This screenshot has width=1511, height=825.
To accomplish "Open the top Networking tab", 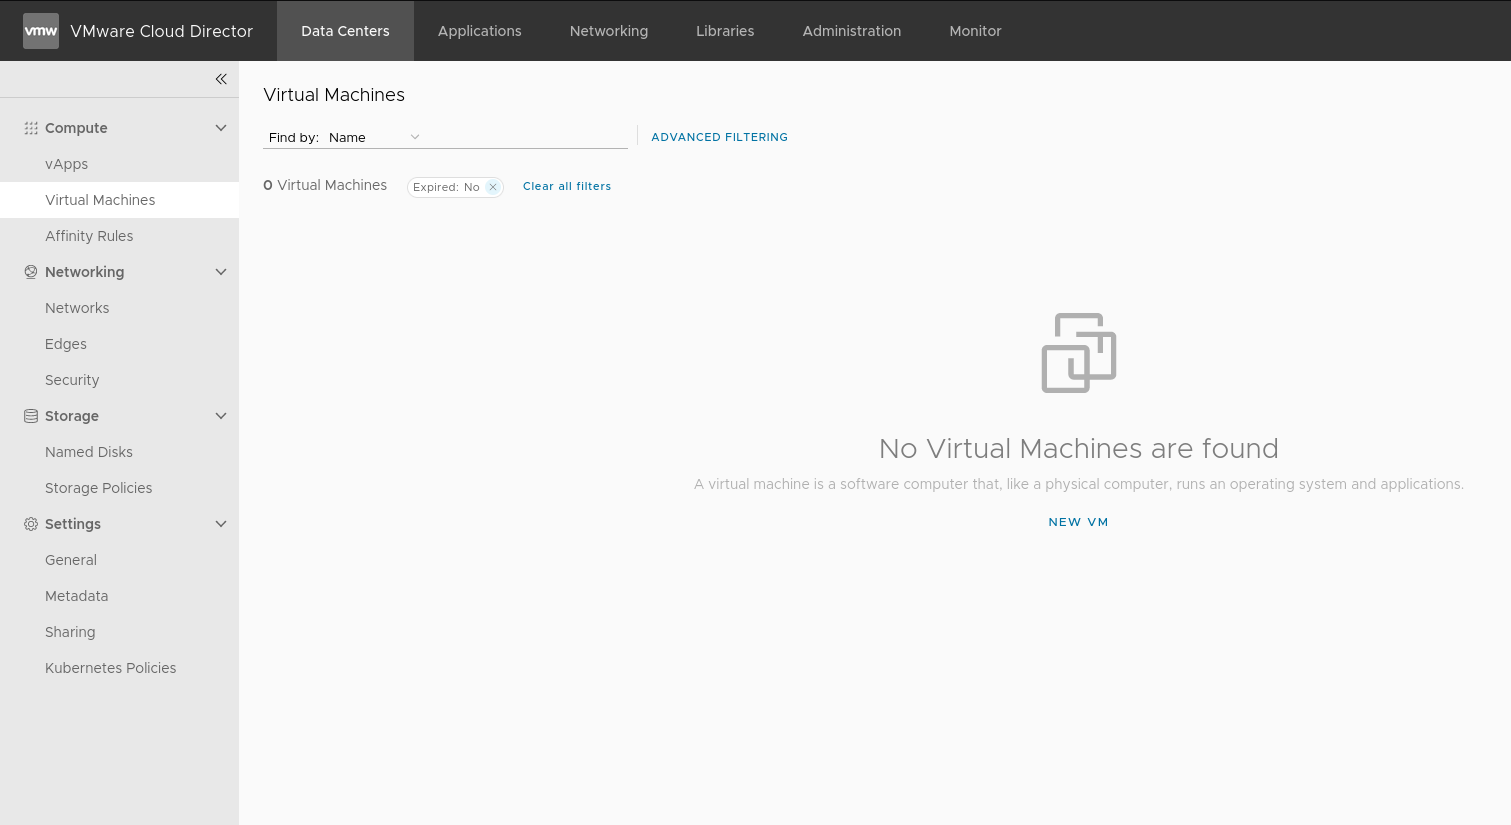I will [609, 31].
